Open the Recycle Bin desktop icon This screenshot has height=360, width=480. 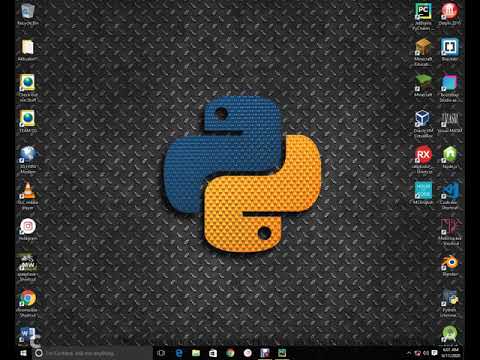(x=28, y=12)
